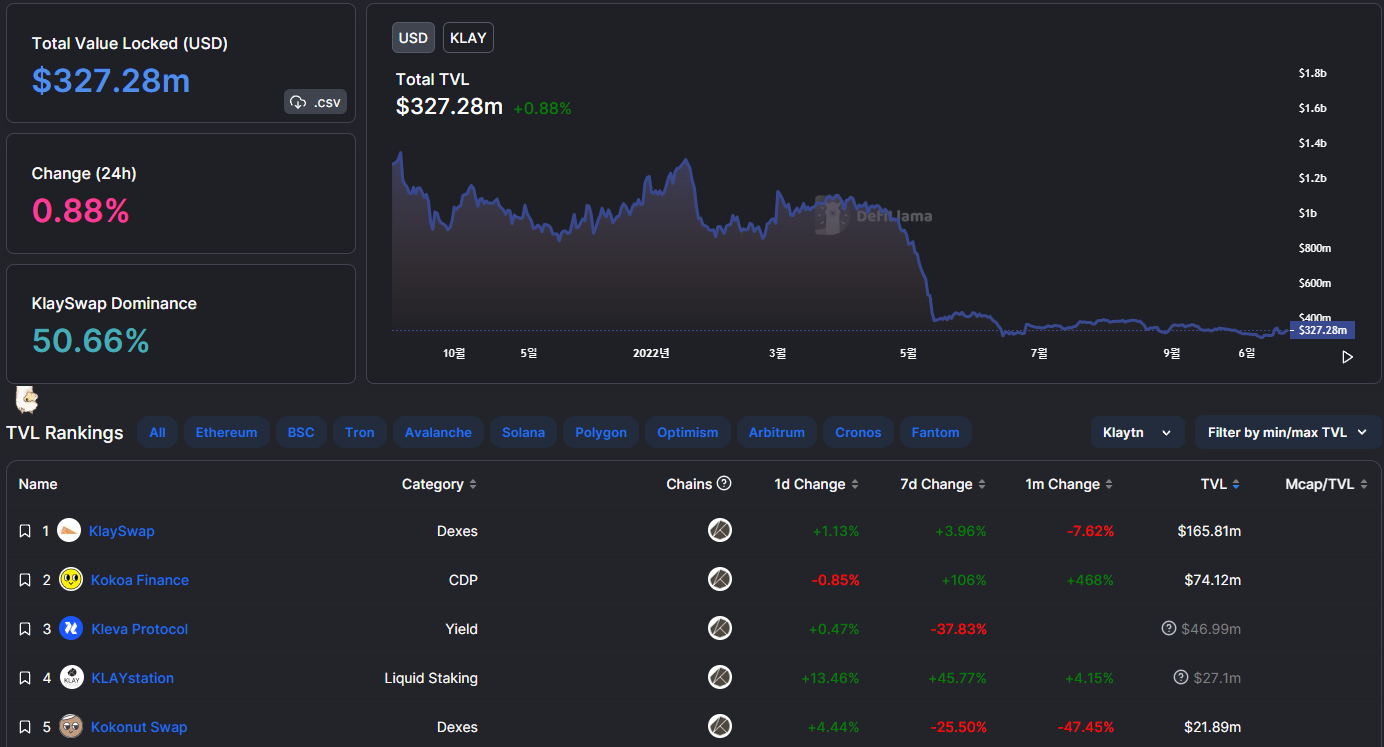This screenshot has width=1384, height=747.
Task: Bookmark the Kokonut Swap row
Action: click(x=25, y=727)
